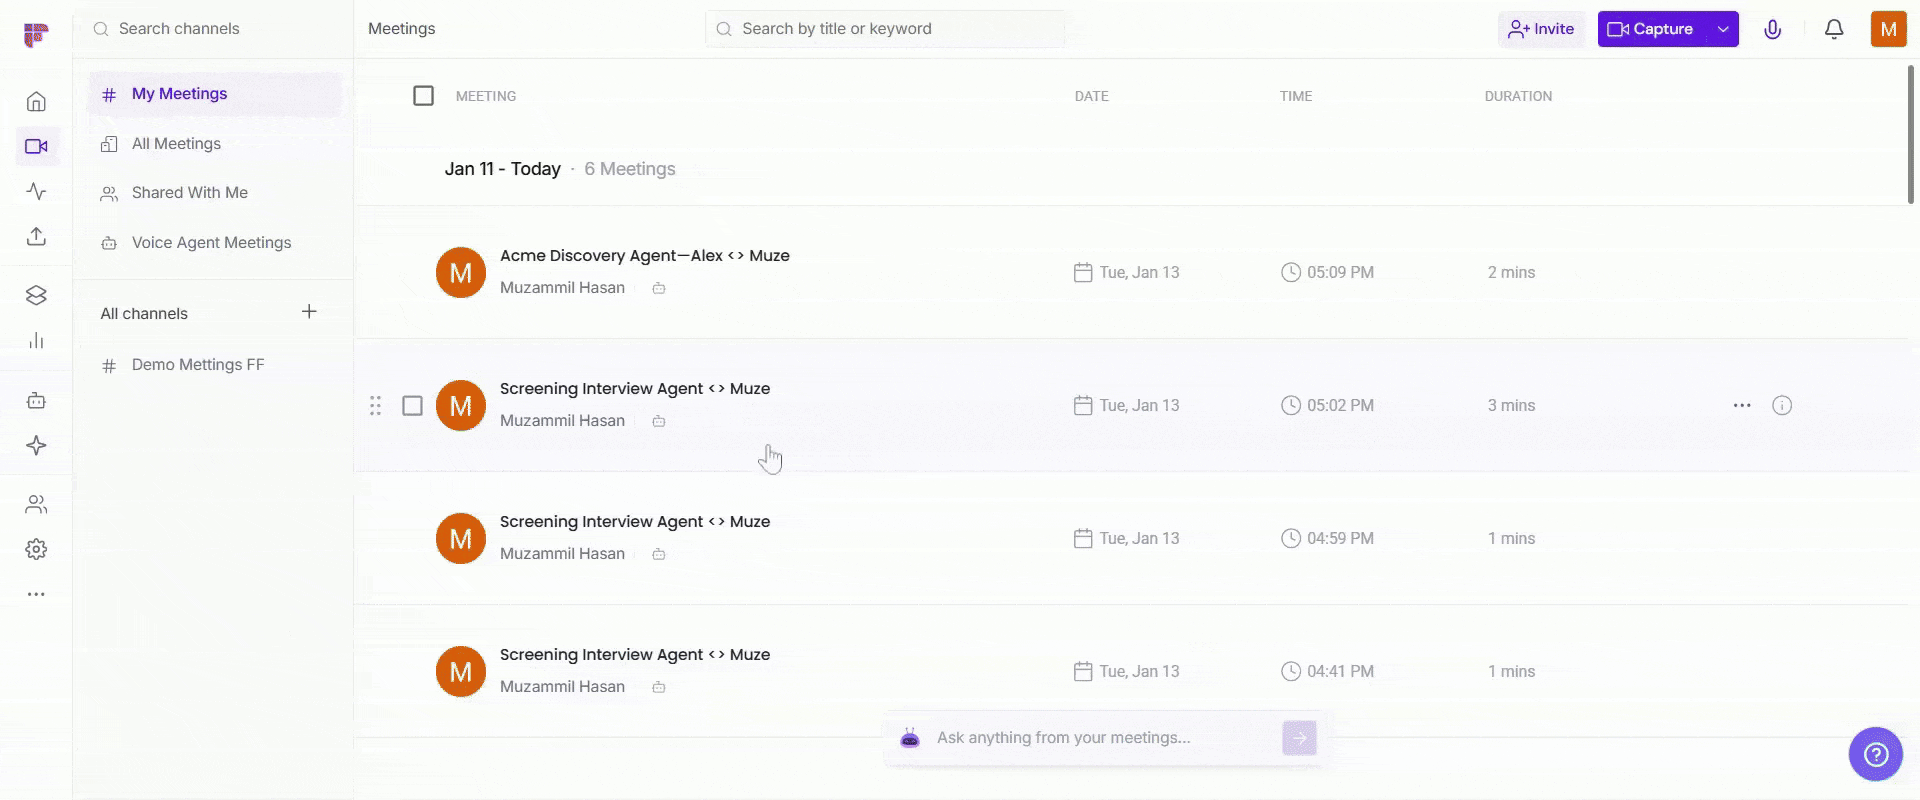The height and width of the screenshot is (800, 1920).
Task: Add a new channel with plus button
Action: 309,312
